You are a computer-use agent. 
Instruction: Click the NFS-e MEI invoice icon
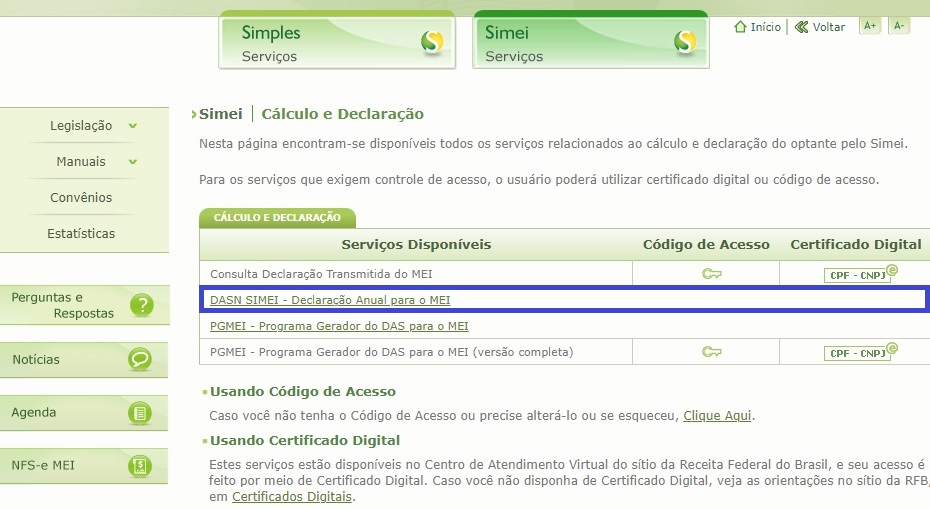140,466
